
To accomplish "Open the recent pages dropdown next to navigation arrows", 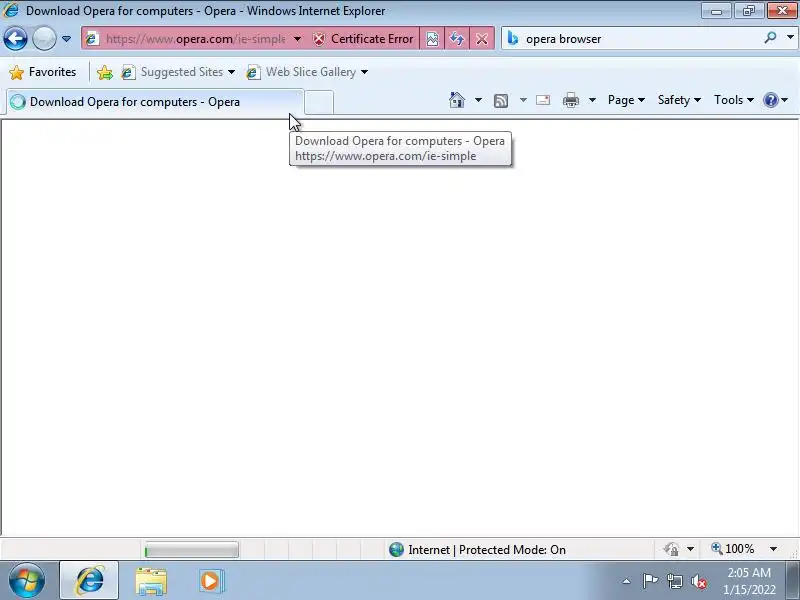I will pyautogui.click(x=66, y=39).
